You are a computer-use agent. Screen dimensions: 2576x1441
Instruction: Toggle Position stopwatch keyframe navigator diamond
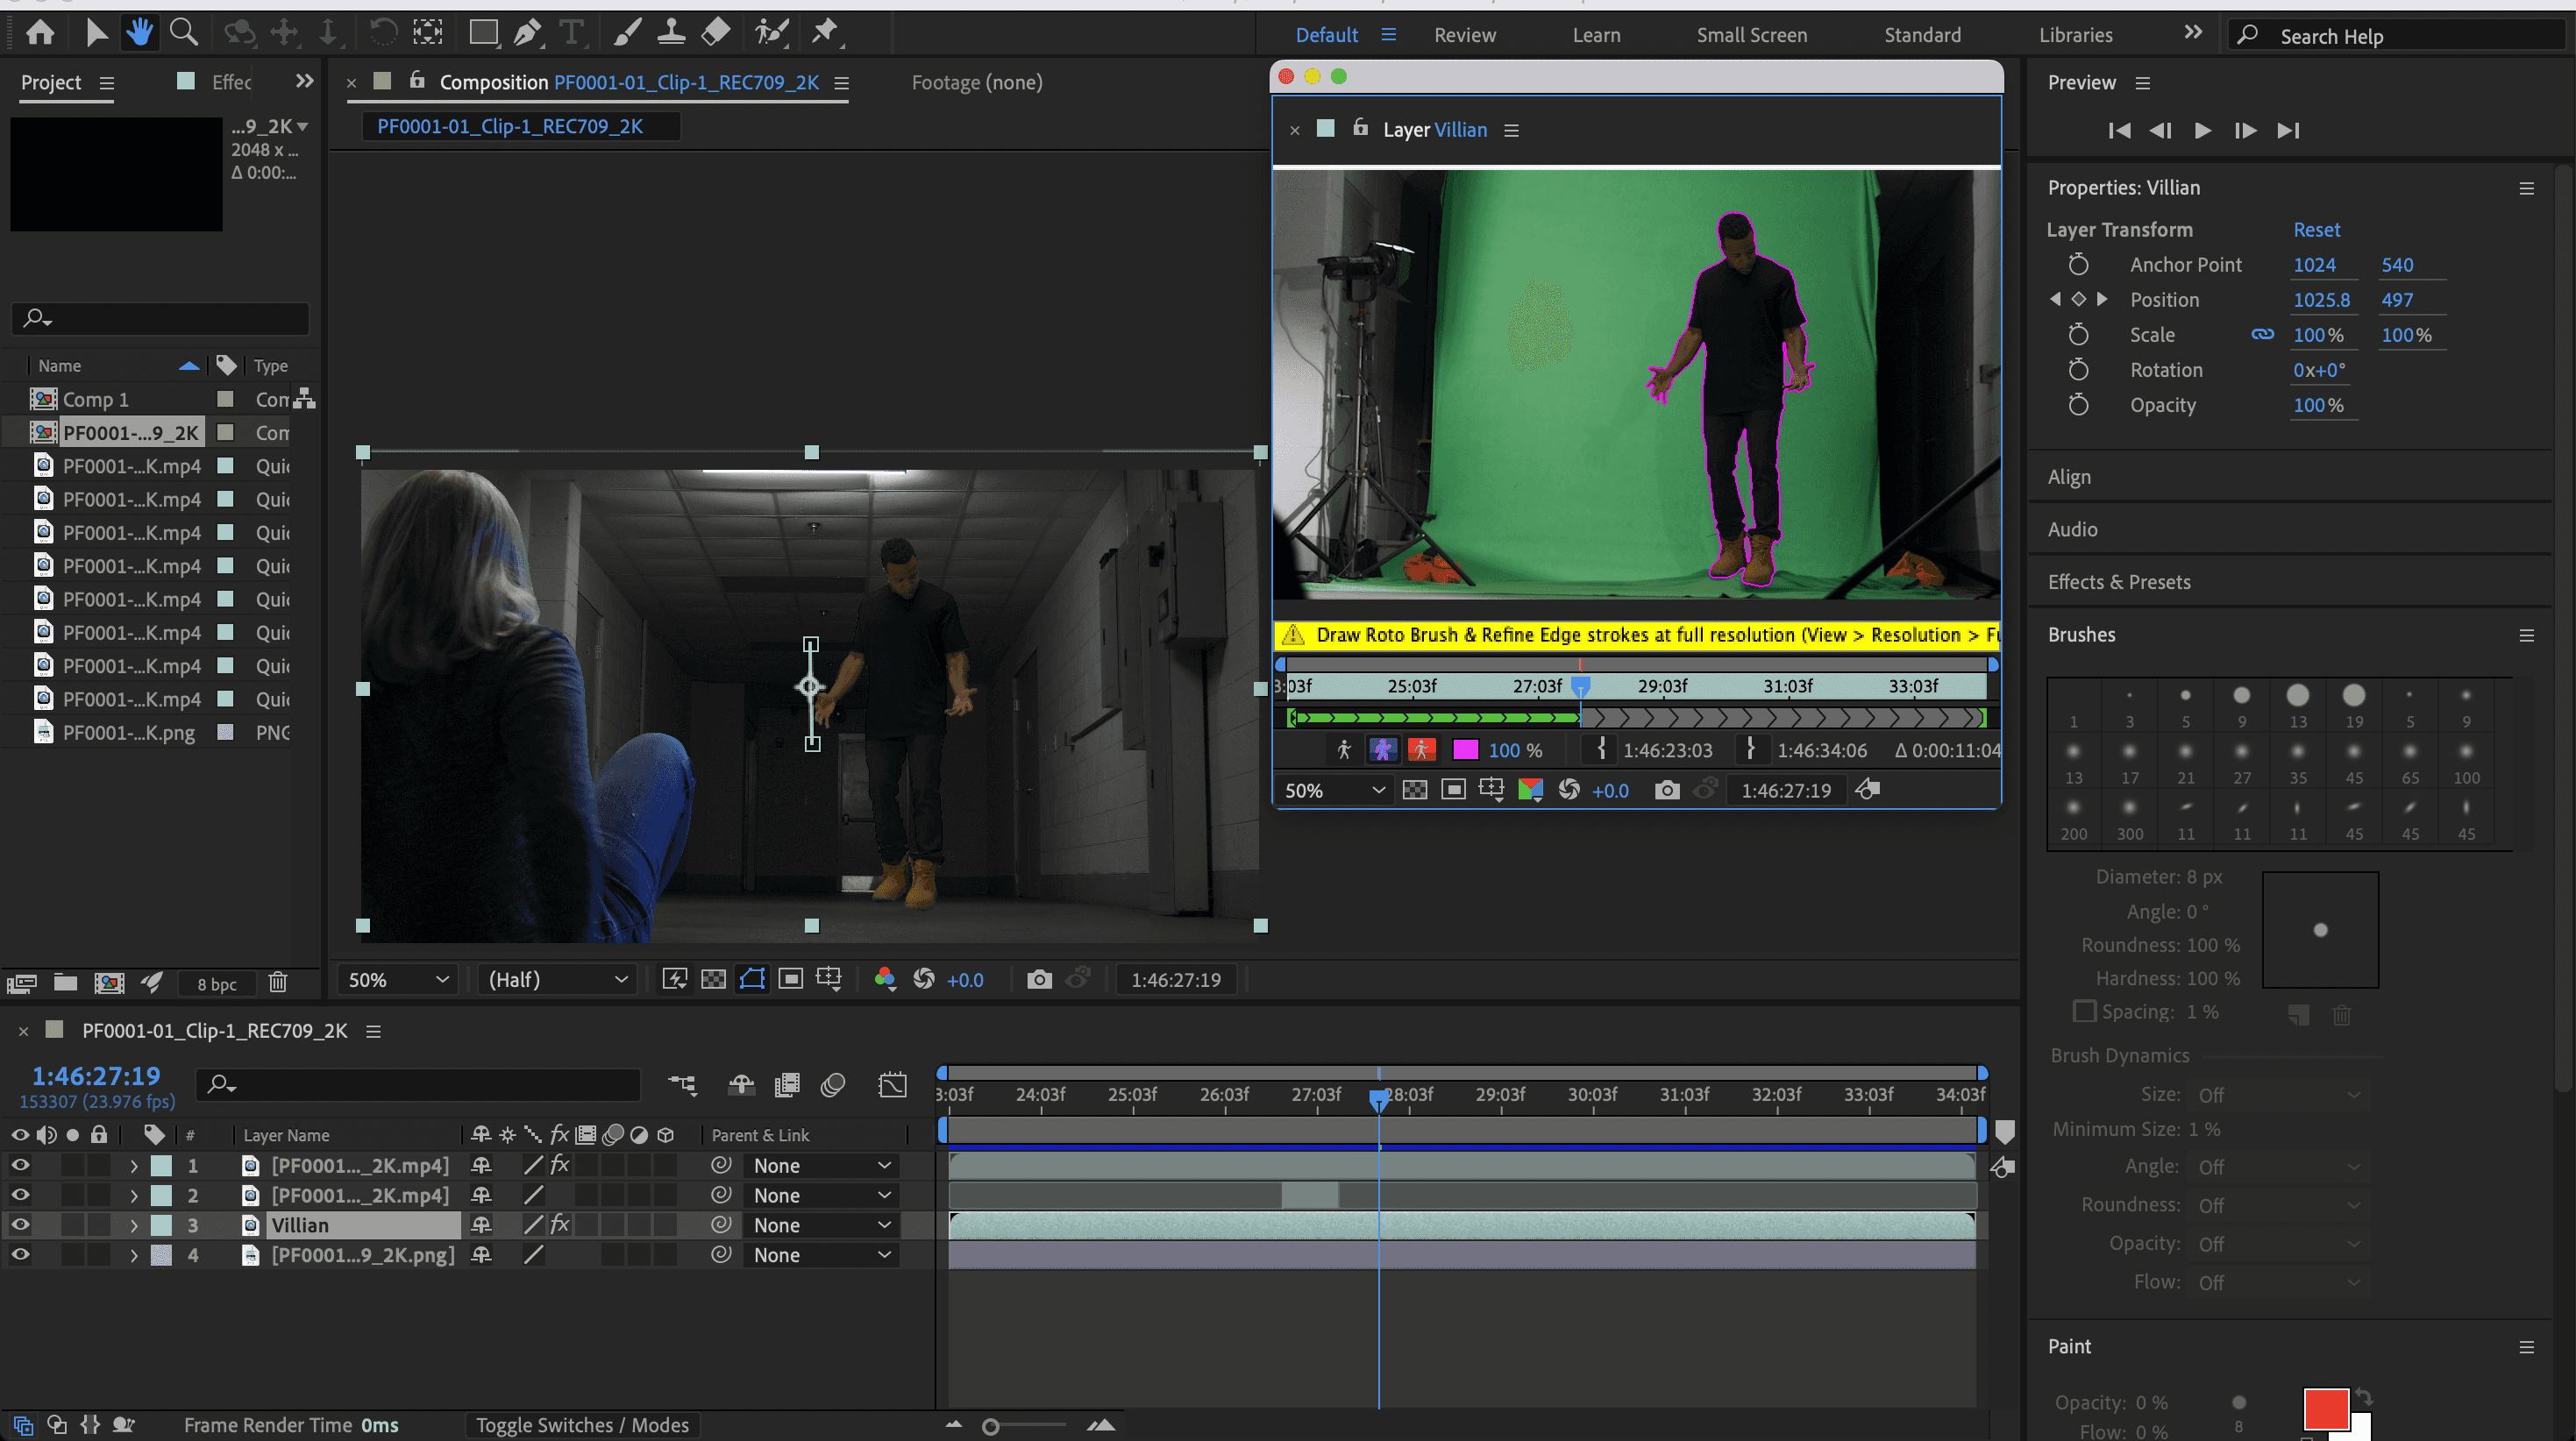2079,299
